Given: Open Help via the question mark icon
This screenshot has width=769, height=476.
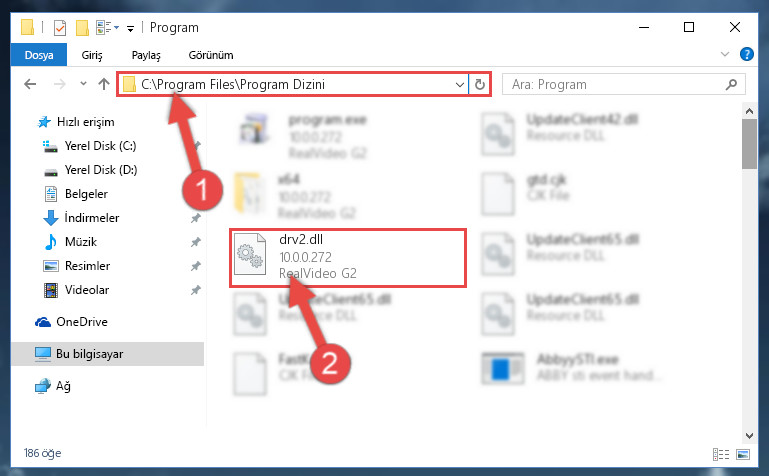Looking at the screenshot, I should click(746, 54).
